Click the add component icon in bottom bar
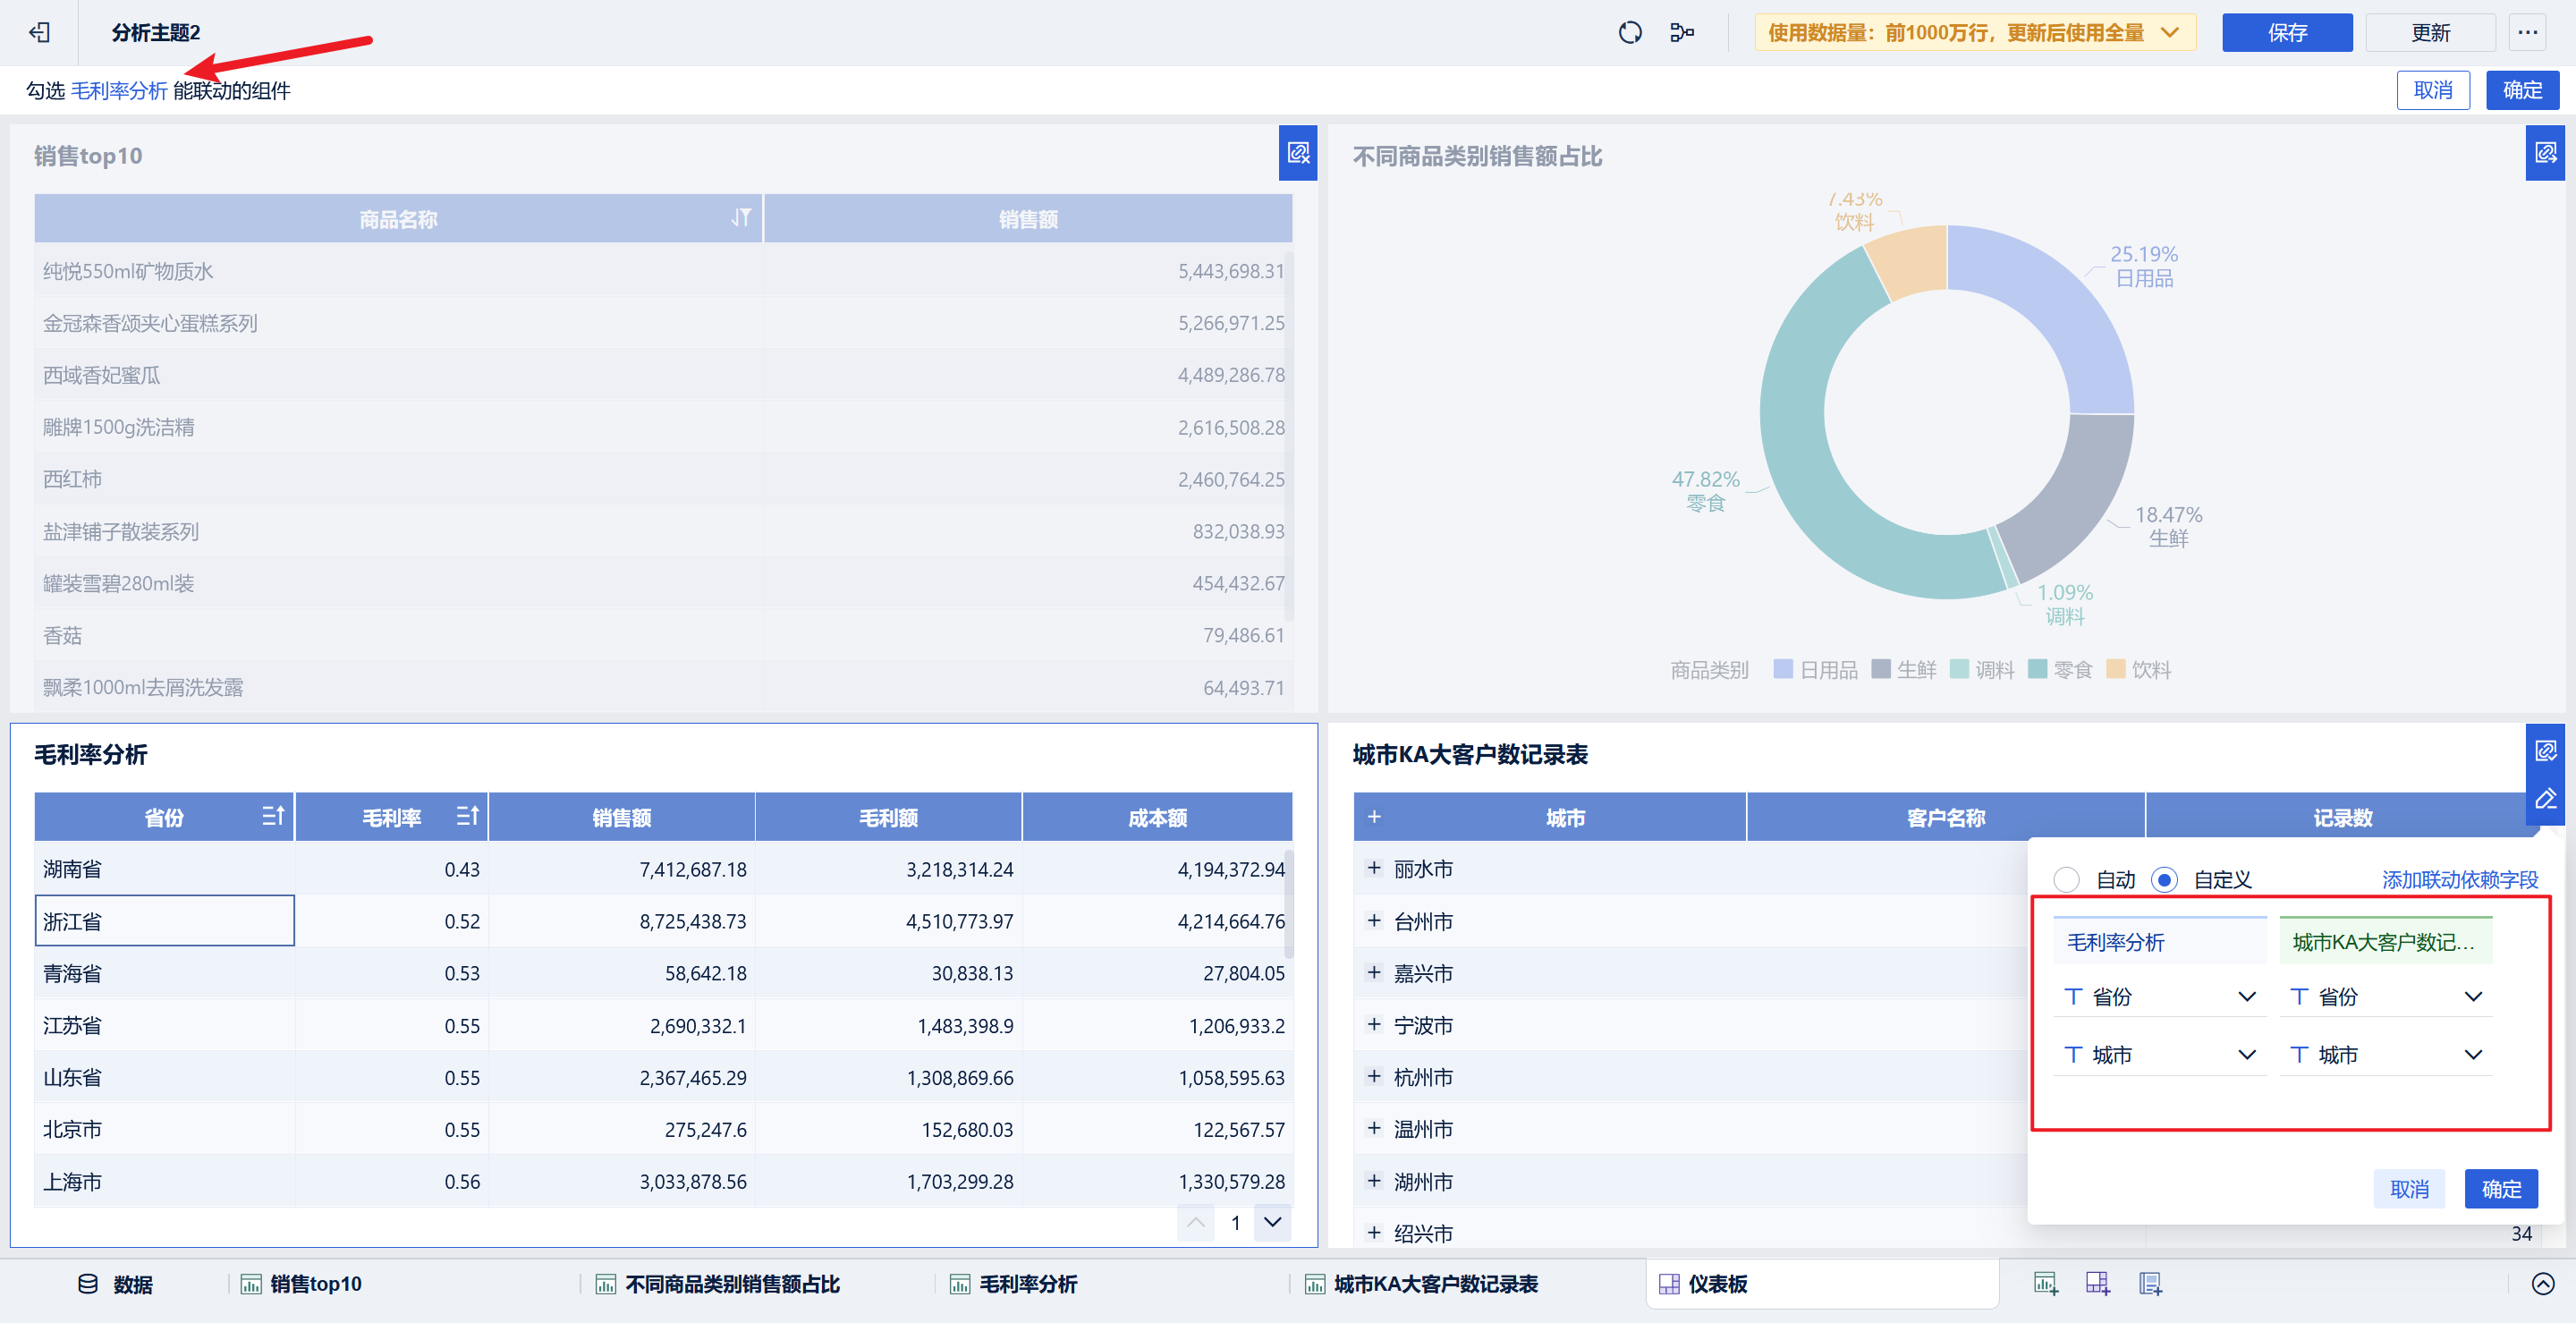 coord(2045,1283)
